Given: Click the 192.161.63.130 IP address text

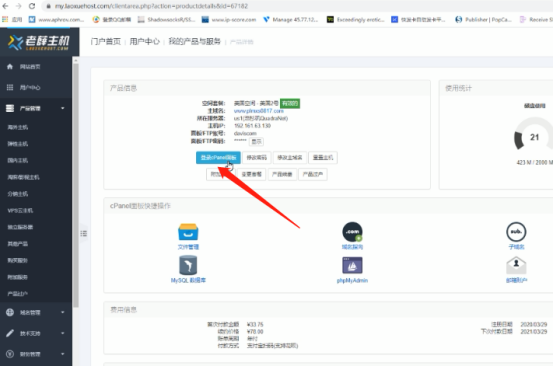Looking at the screenshot, I should [x=252, y=126].
